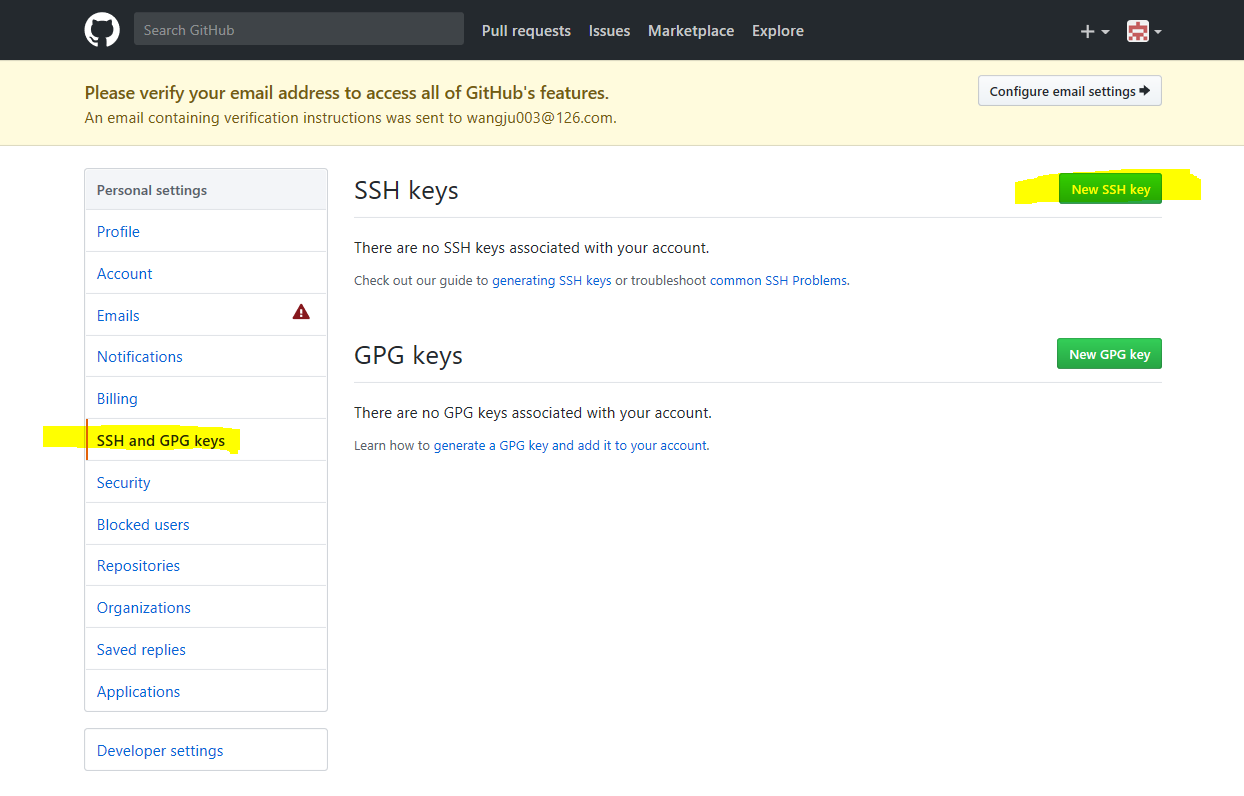Image resolution: width=1244 pixels, height=796 pixels.
Task: Select Organizations in settings sidebar
Action: pos(206,607)
